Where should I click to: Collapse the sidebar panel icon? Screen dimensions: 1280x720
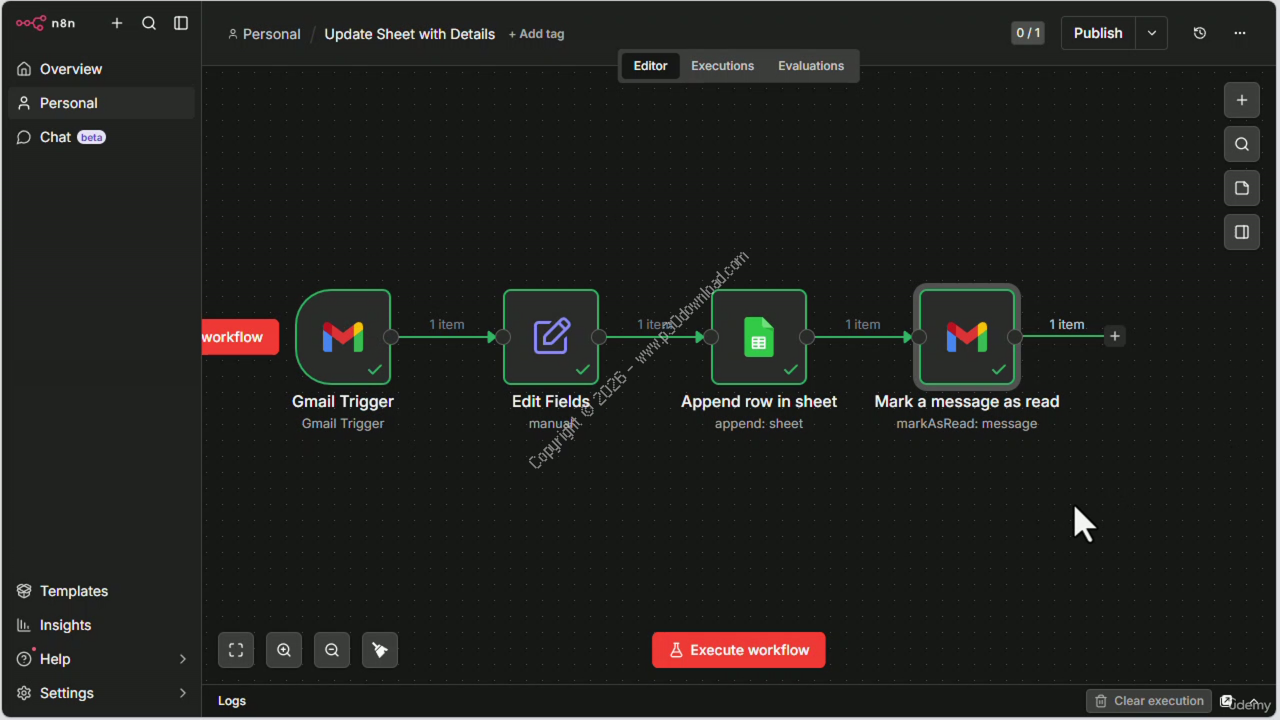tap(181, 23)
